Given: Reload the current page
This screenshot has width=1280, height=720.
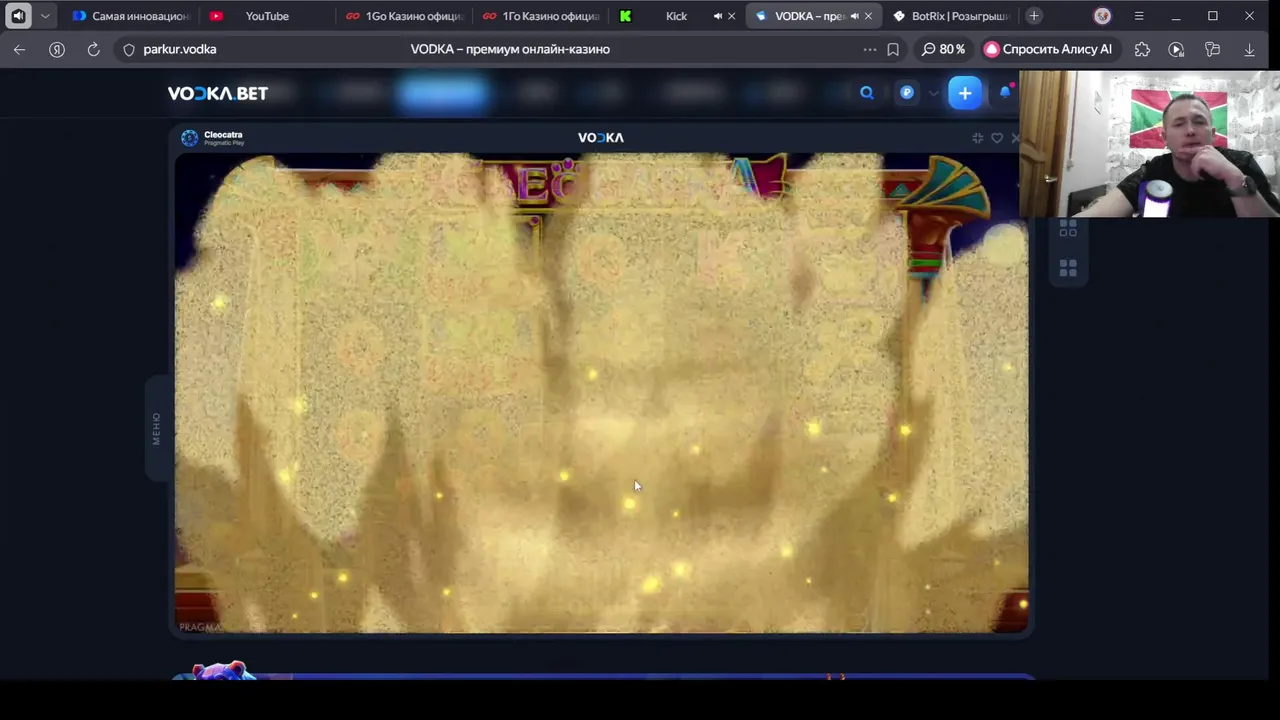Looking at the screenshot, I should [93, 49].
